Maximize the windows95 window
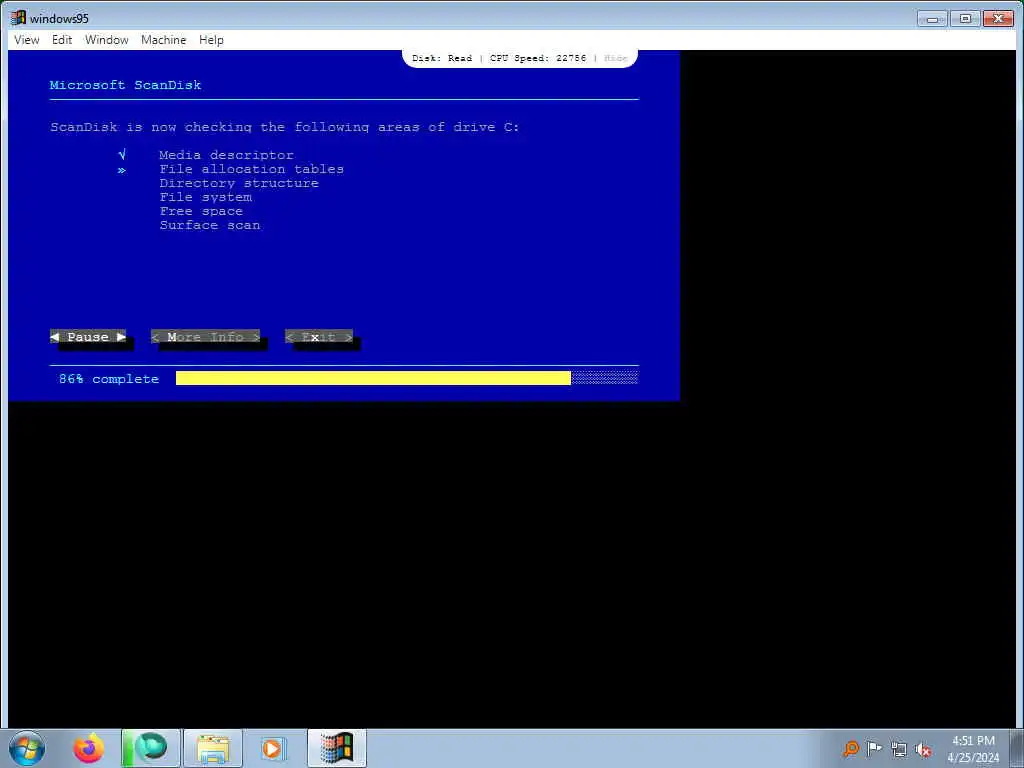The image size is (1024, 768). (965, 18)
